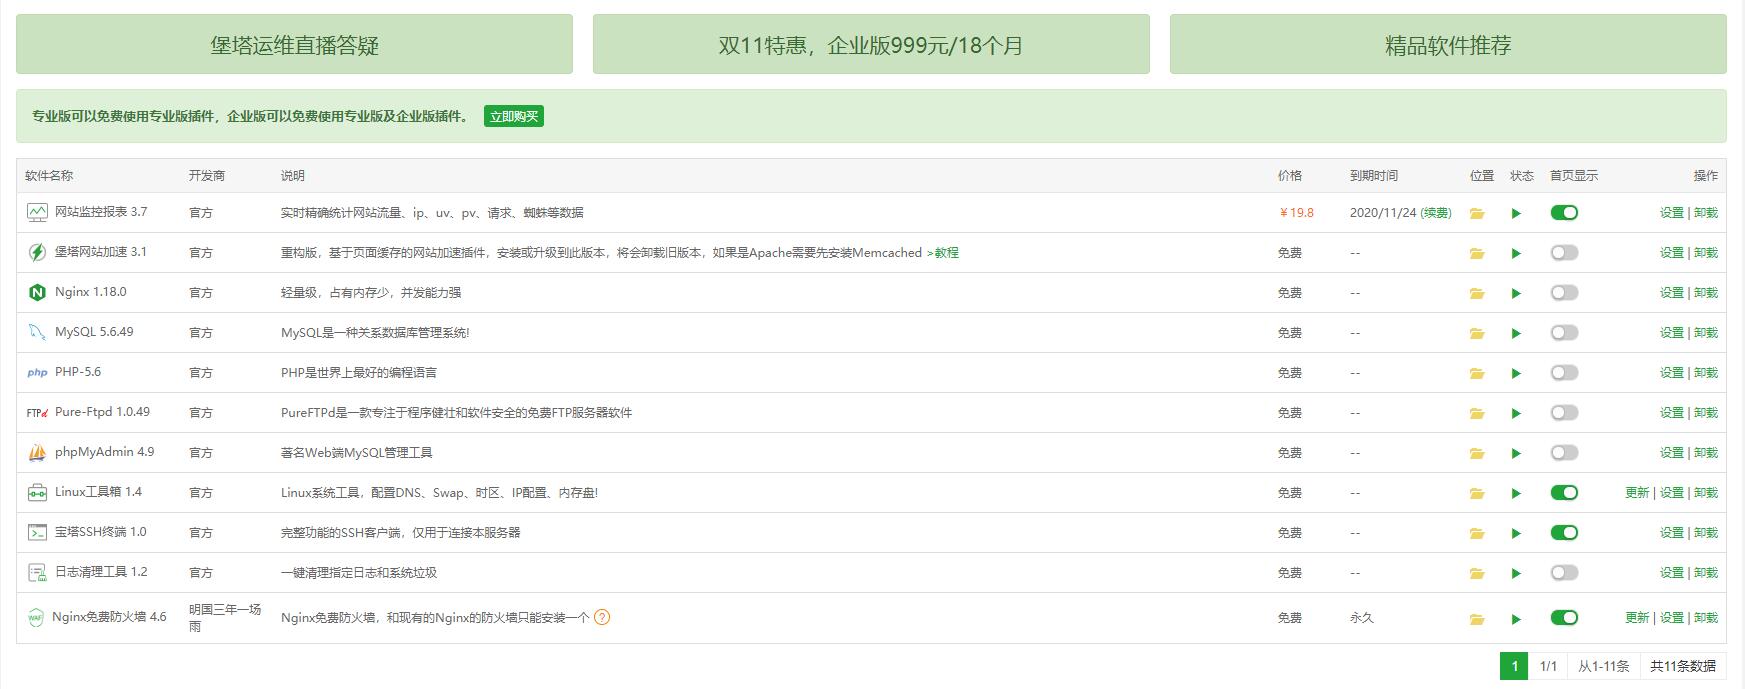Click status play icon for Nginx 1.18.0
The height and width of the screenshot is (689, 1745).
tap(1516, 293)
